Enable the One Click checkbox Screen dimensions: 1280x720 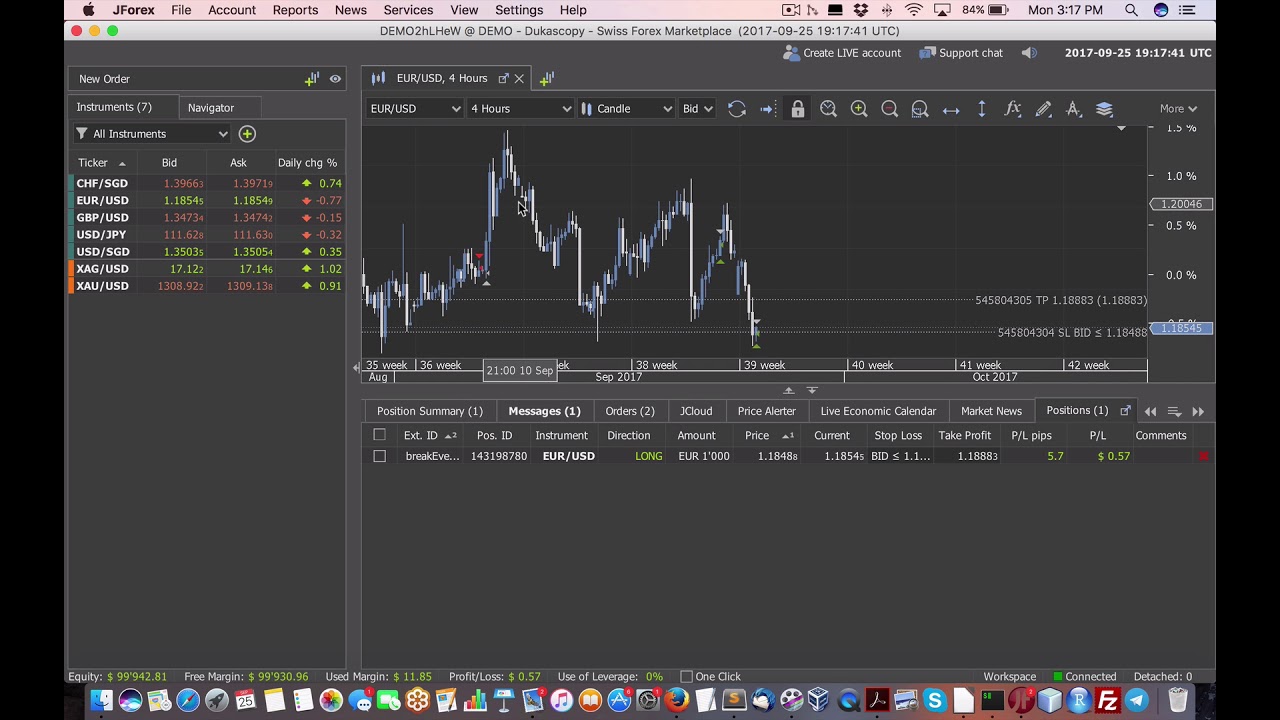[686, 677]
